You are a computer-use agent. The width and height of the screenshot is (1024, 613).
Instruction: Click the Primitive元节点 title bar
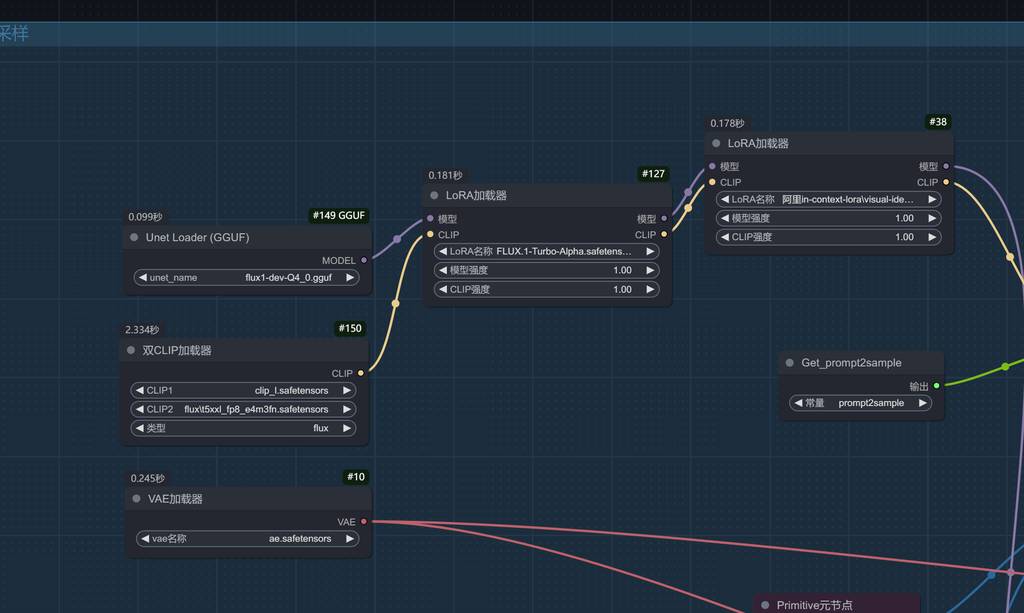(x=836, y=605)
